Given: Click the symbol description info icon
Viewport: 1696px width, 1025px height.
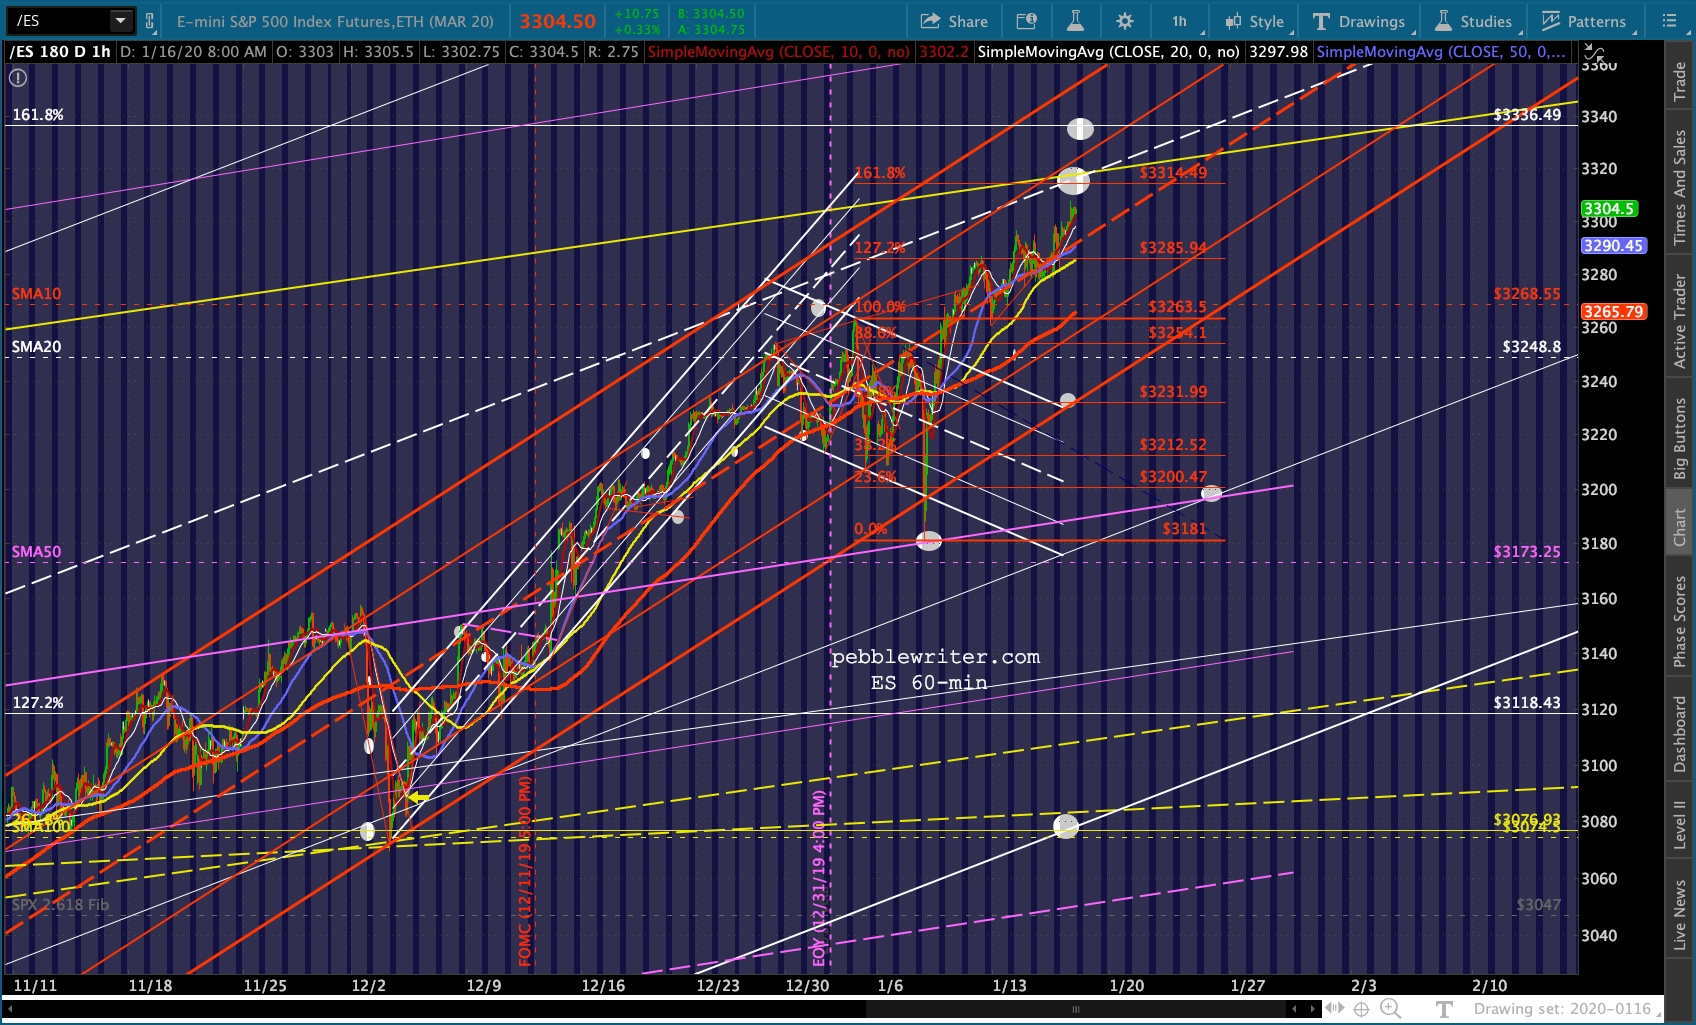Looking at the screenshot, I should (x=1027, y=21).
